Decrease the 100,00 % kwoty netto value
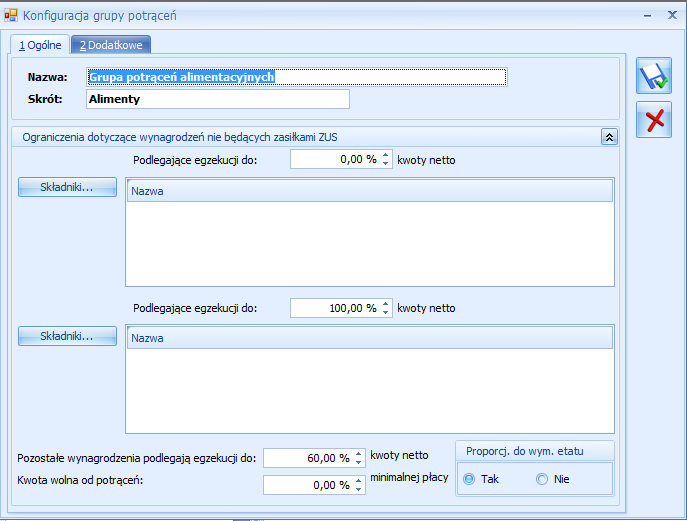This screenshot has height=521, width=687. click(x=386, y=312)
